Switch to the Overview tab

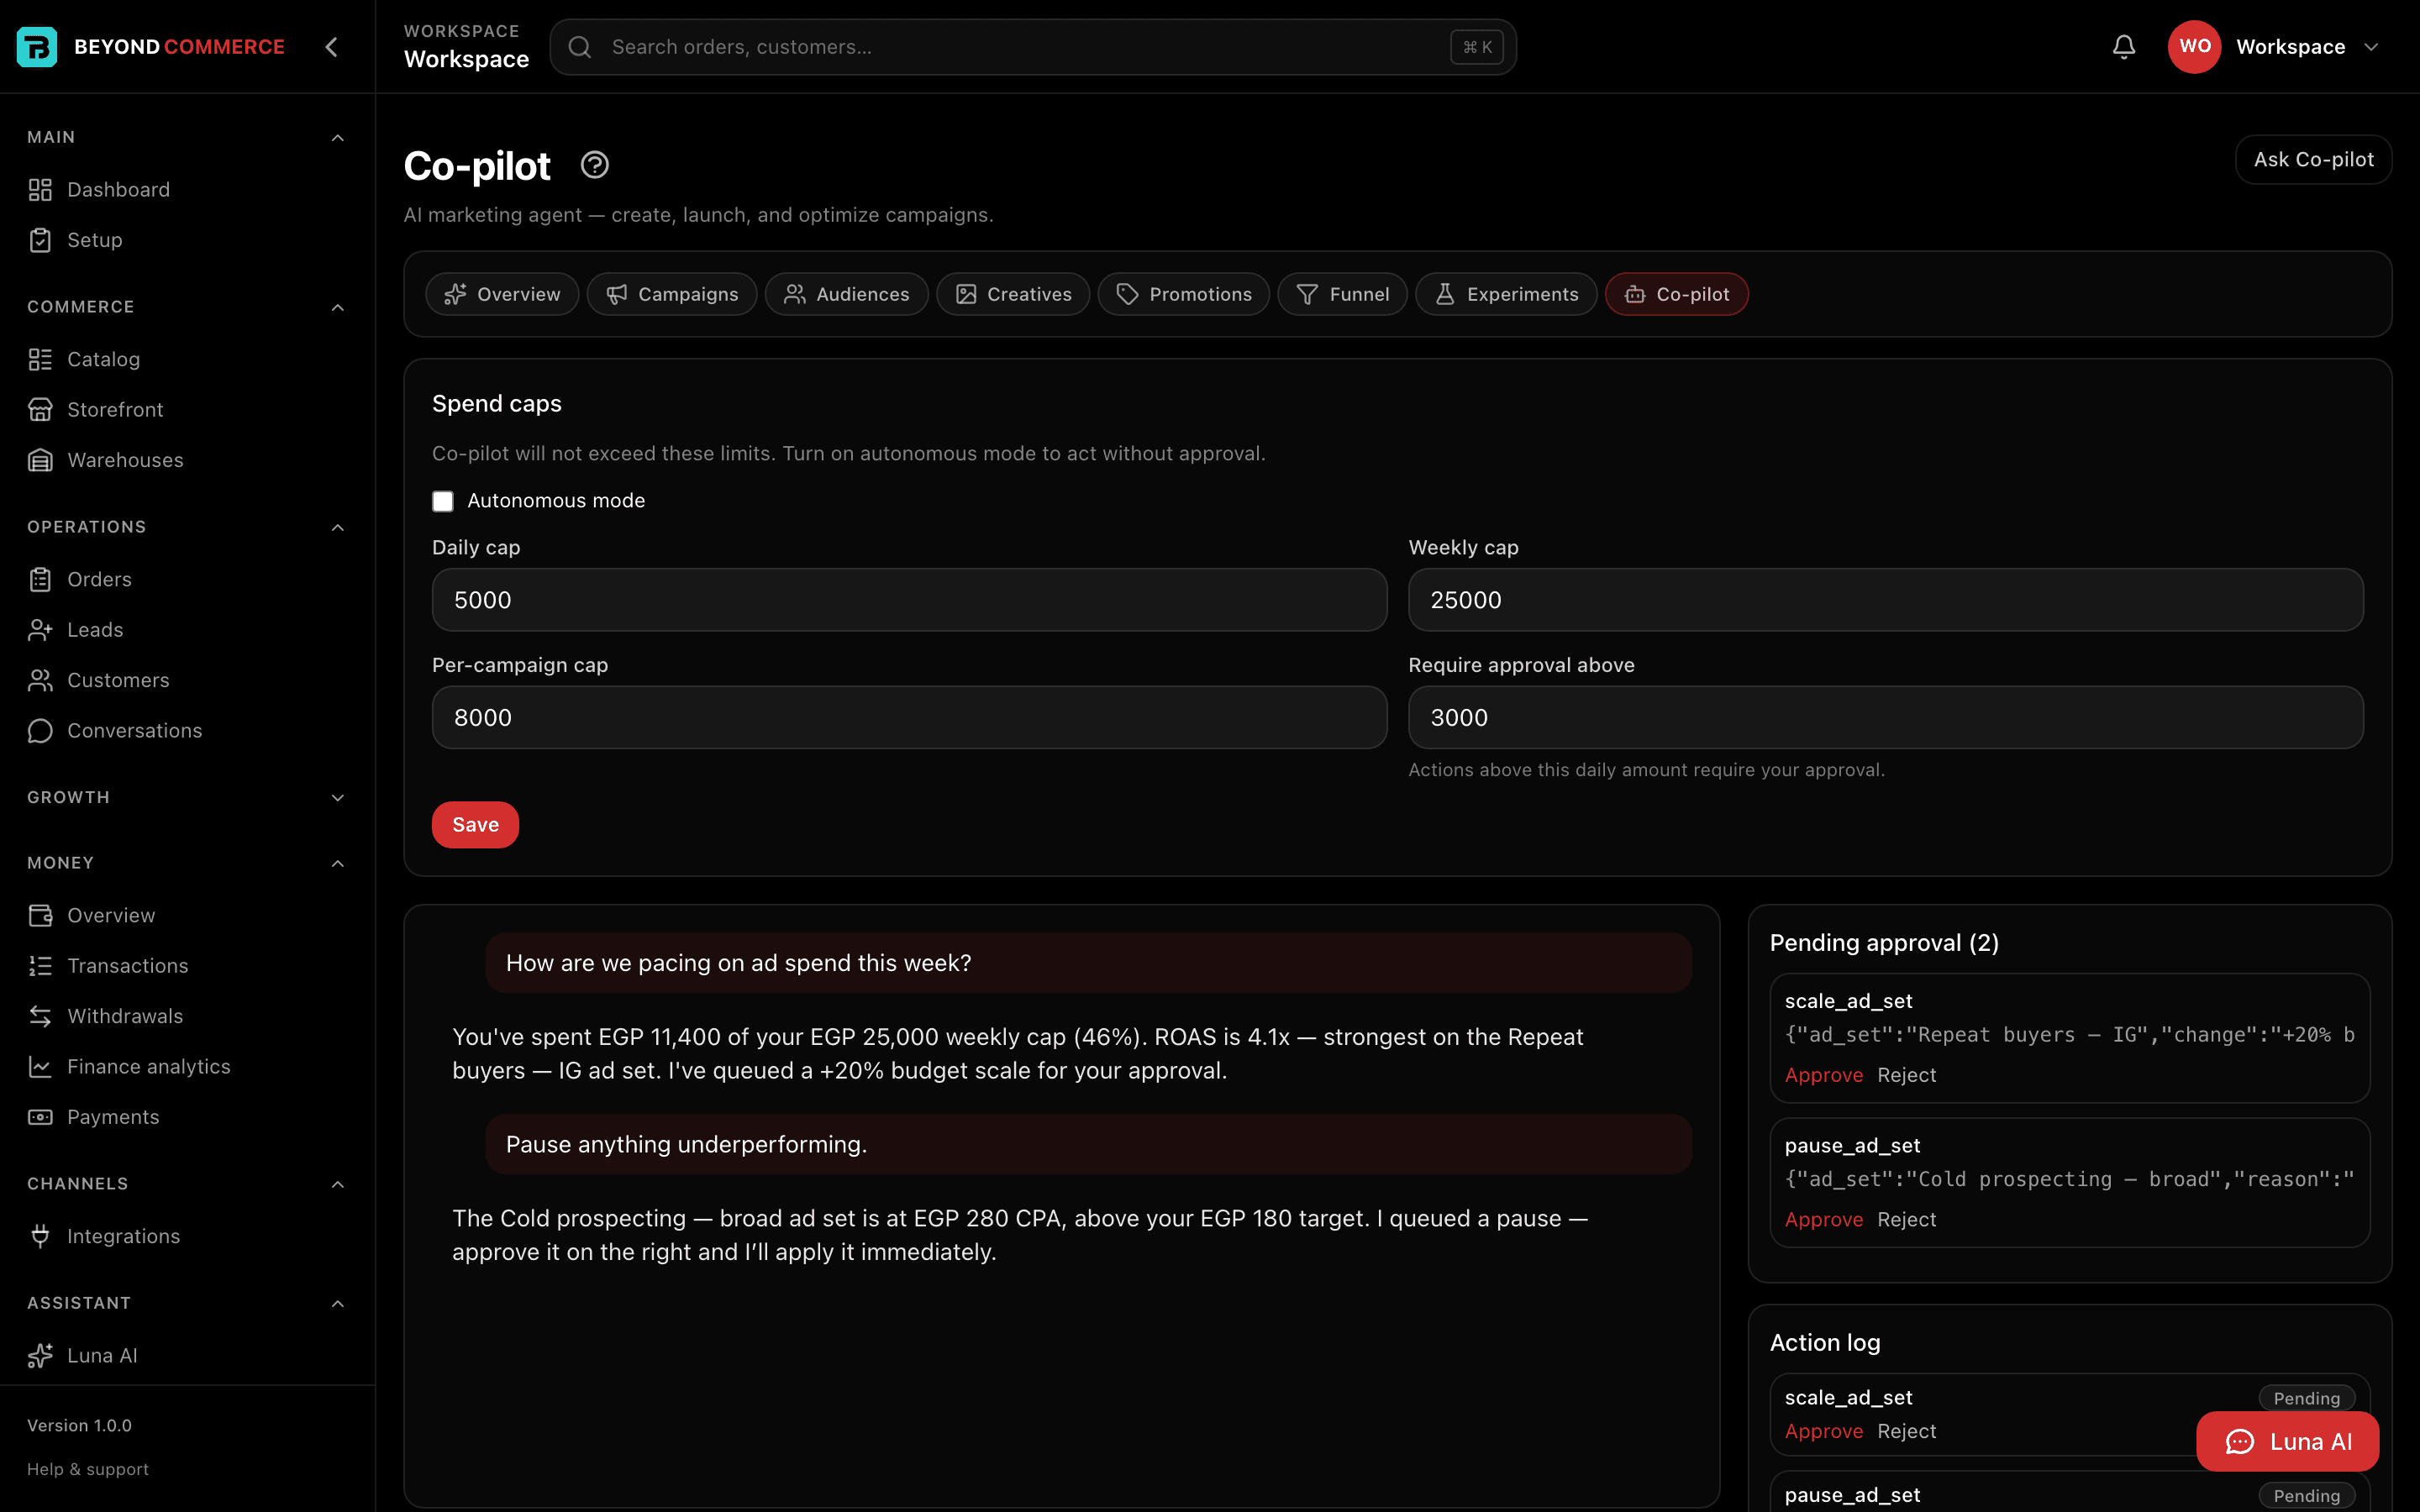click(502, 294)
